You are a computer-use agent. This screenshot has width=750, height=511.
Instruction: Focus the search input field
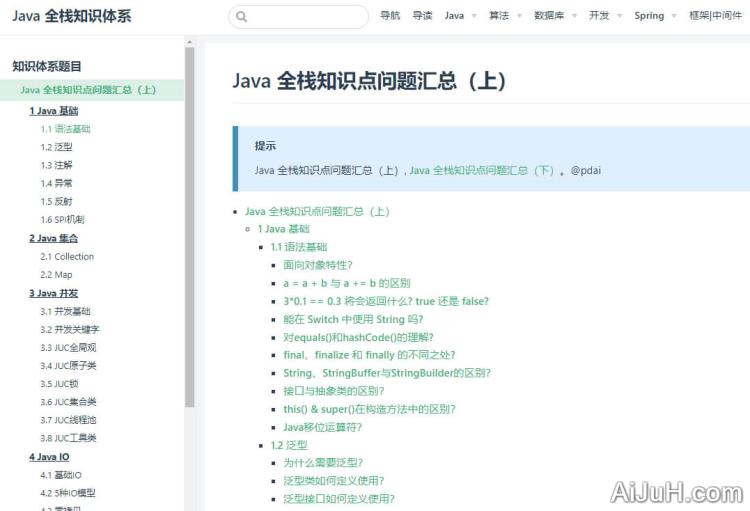point(298,17)
